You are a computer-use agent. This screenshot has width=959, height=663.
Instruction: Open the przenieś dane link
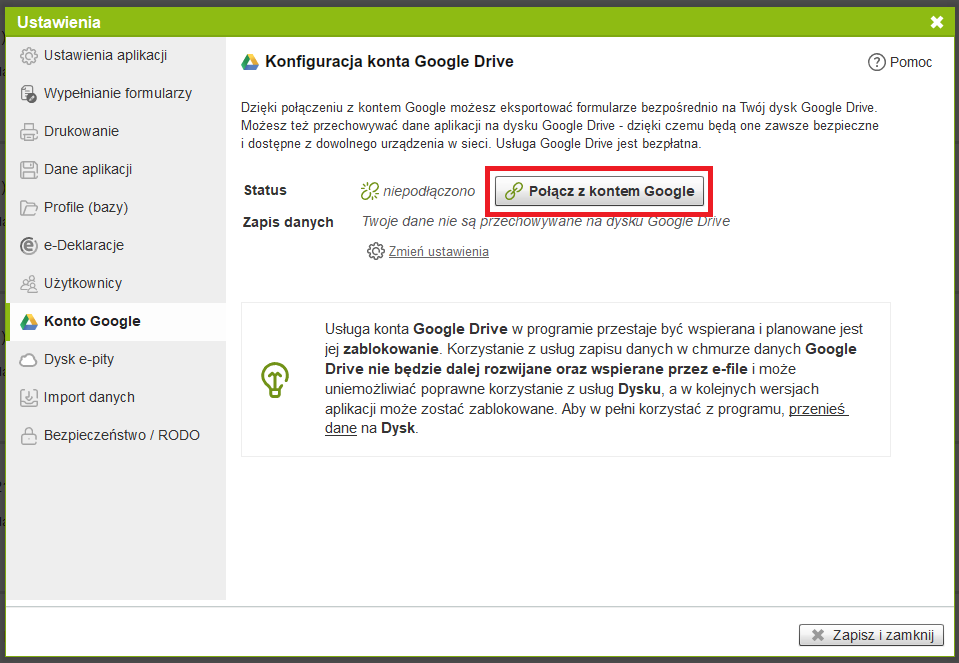pos(818,410)
